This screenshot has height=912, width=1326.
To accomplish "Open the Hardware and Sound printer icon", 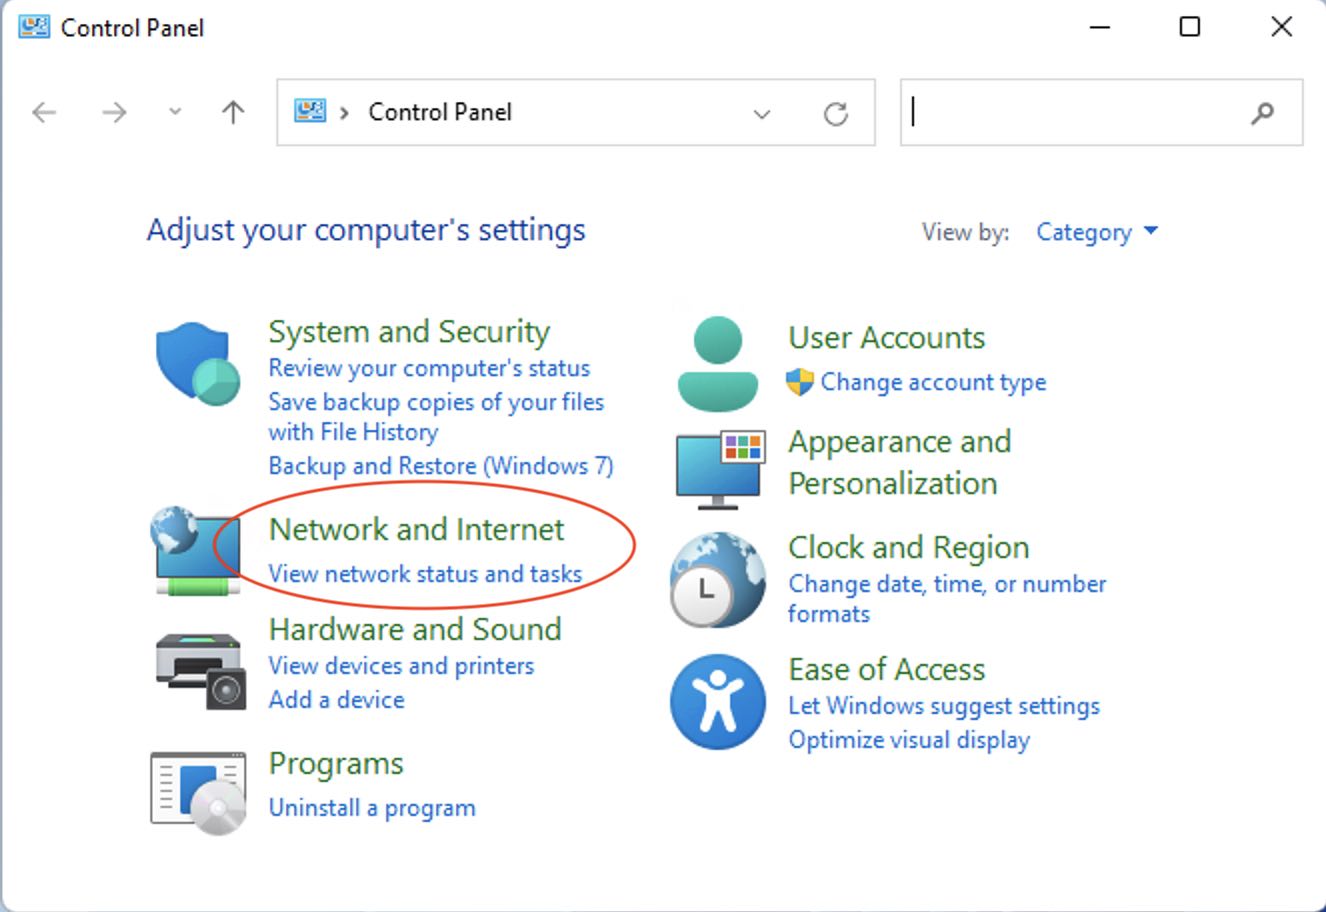I will (200, 672).
